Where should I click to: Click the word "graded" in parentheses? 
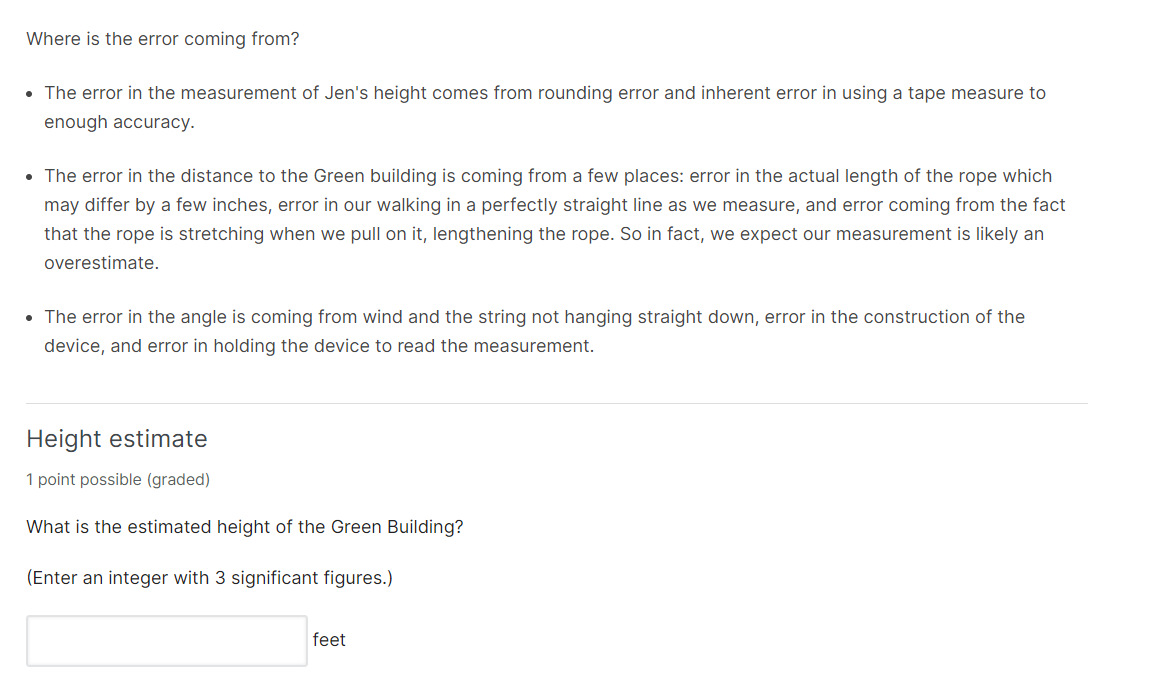[179, 479]
